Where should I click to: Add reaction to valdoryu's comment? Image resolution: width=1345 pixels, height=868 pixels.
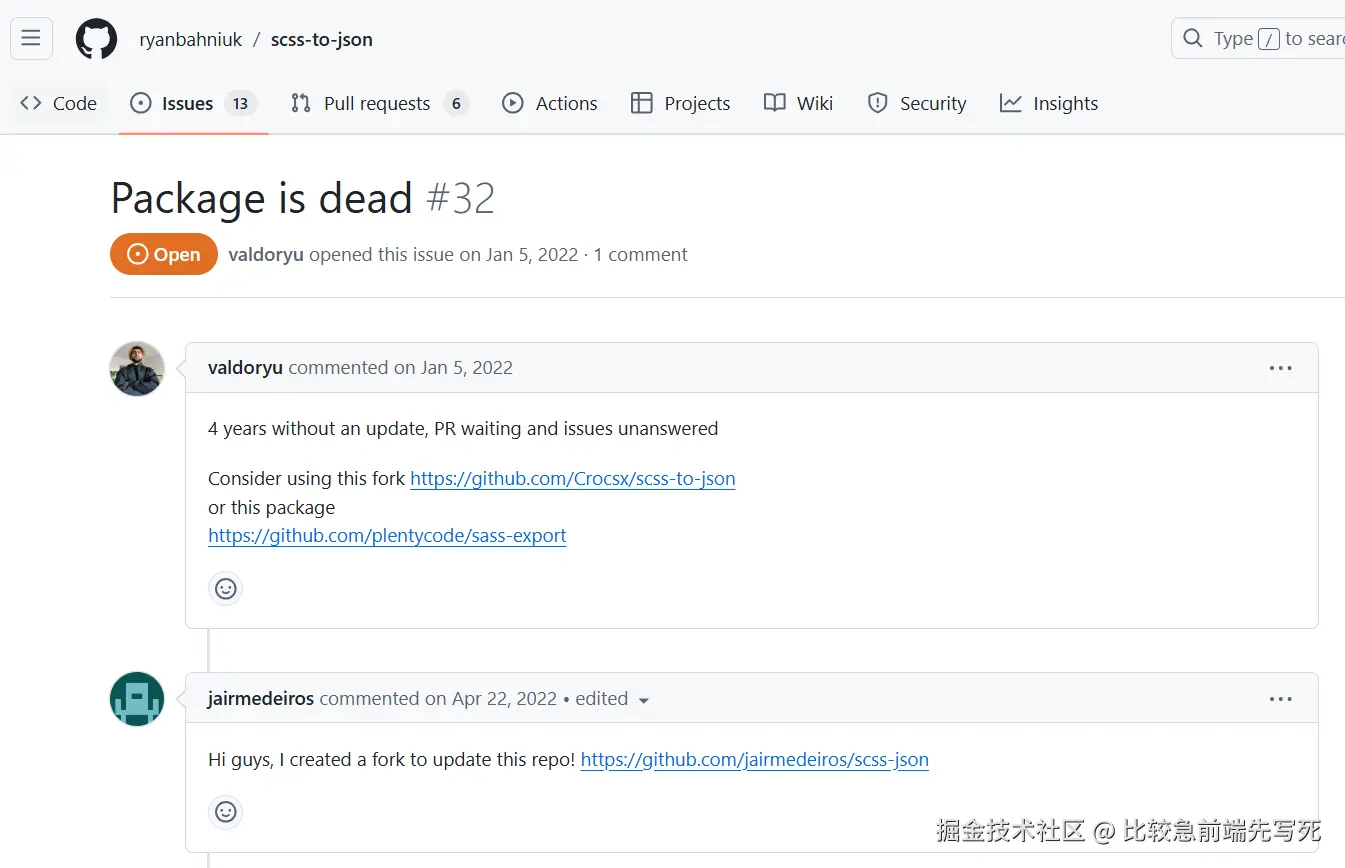point(226,588)
